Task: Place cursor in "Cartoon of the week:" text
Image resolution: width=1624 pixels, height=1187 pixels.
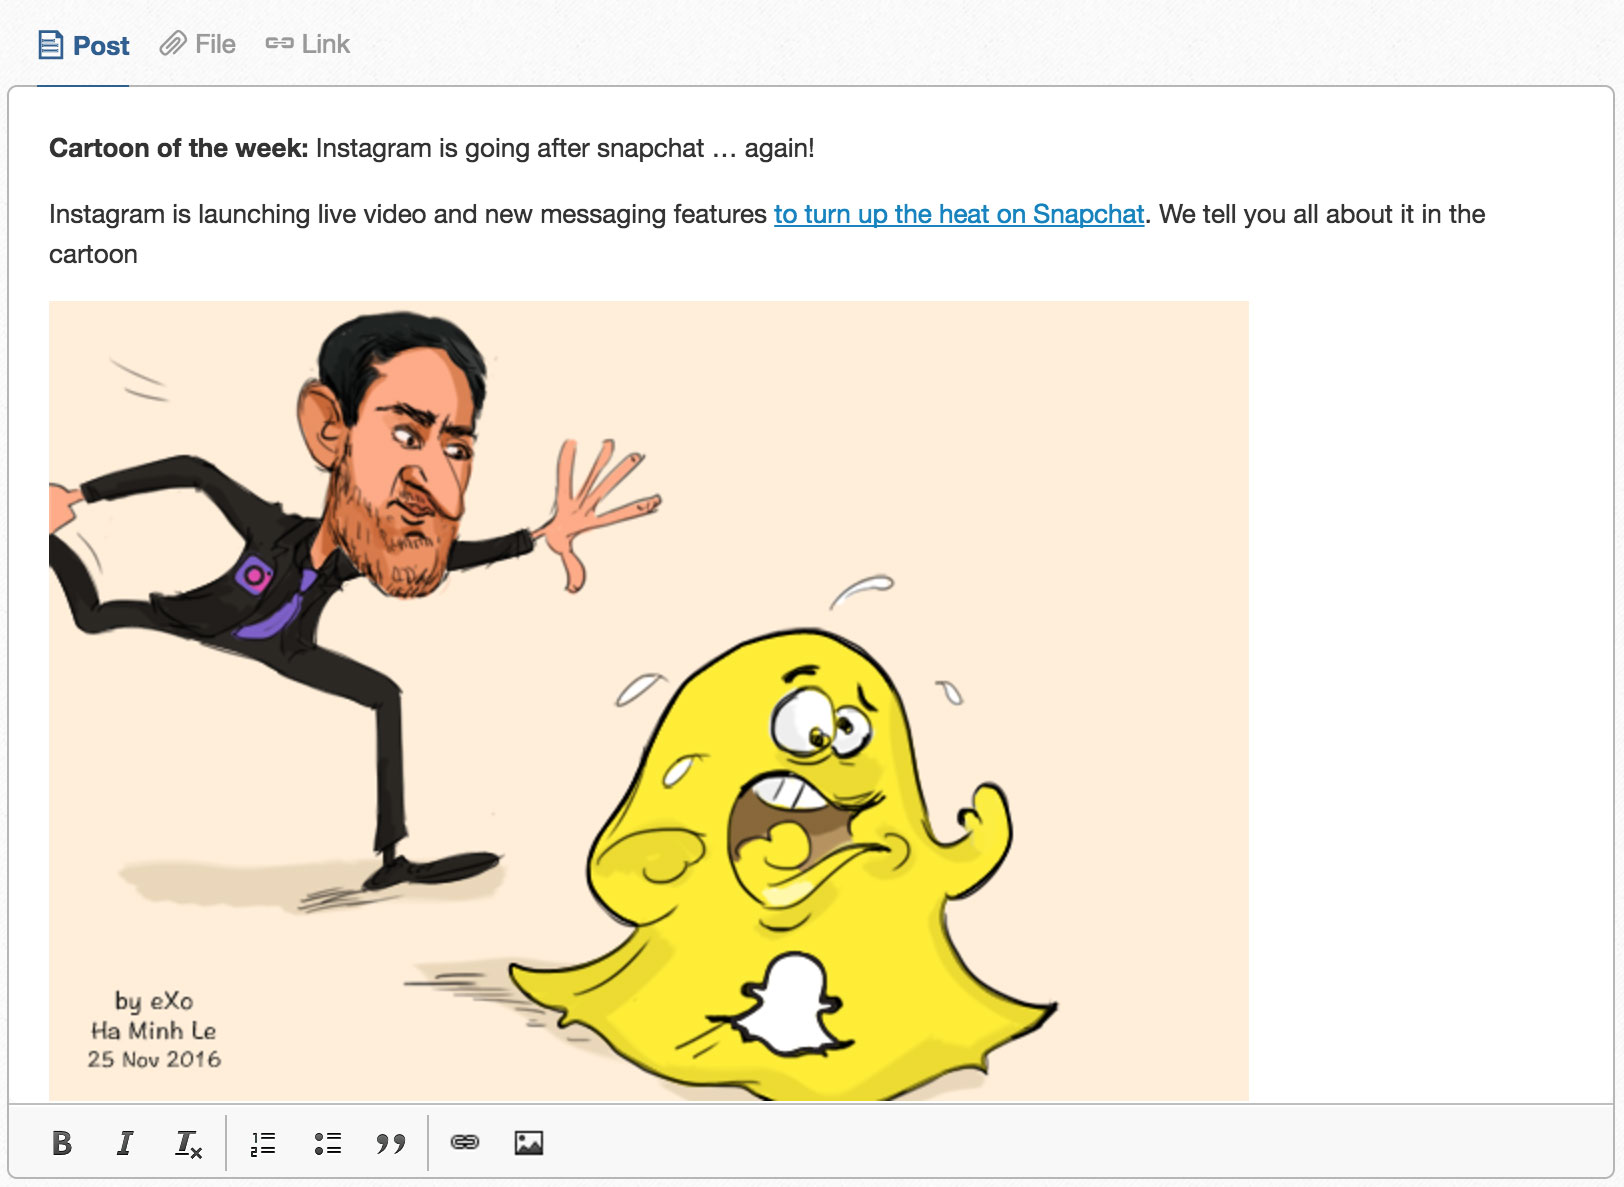Action: coord(178,149)
